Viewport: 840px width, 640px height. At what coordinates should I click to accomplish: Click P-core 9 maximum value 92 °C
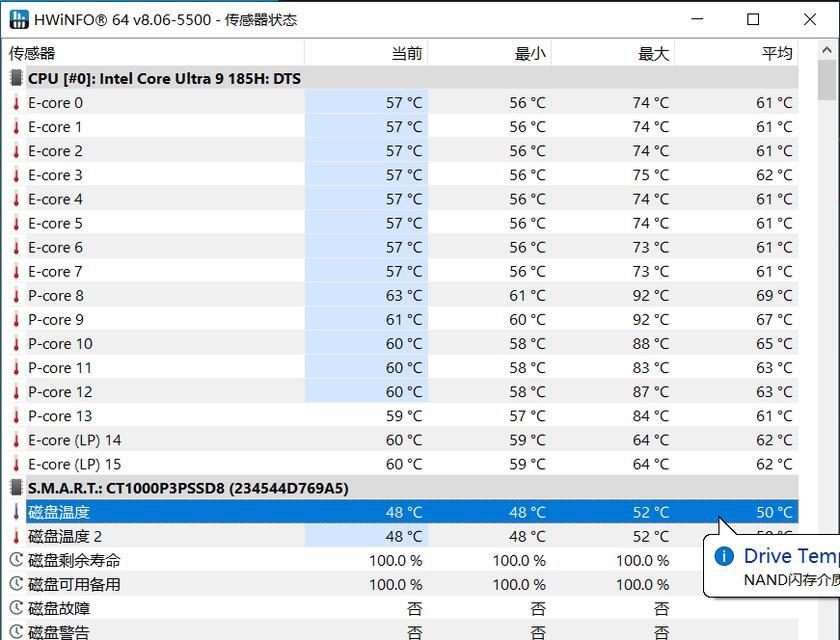(x=651, y=320)
